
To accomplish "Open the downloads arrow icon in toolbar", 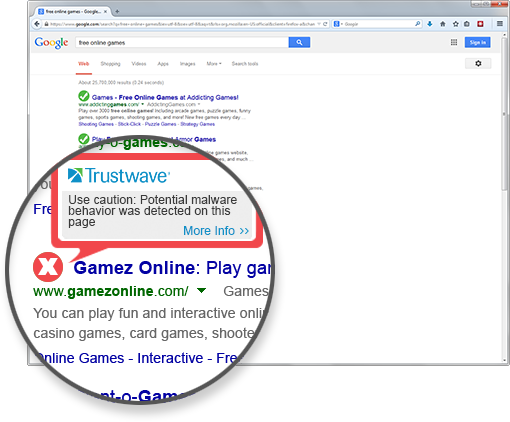I will coord(430,24).
